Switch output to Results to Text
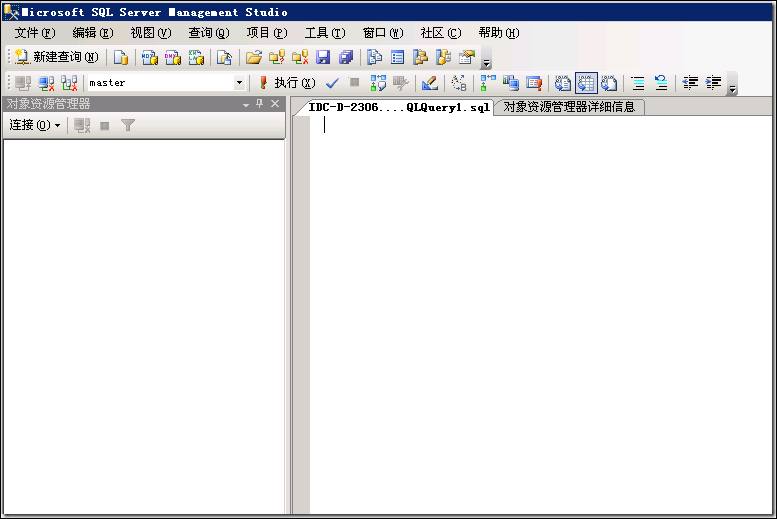Screen dimensions: 777x519 click(562, 83)
